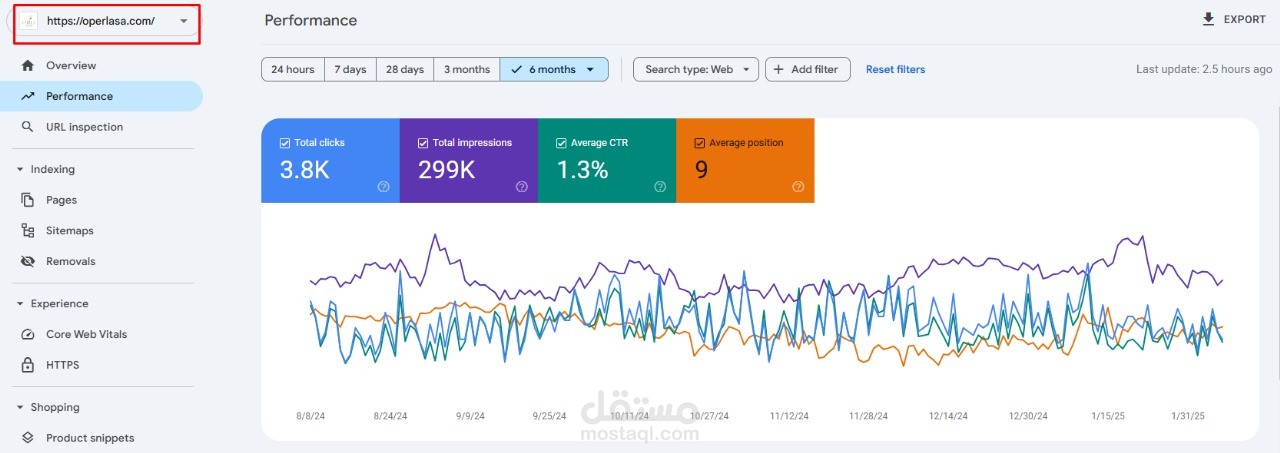Select the 7 days date range
The image size is (1280, 453).
(x=350, y=70)
